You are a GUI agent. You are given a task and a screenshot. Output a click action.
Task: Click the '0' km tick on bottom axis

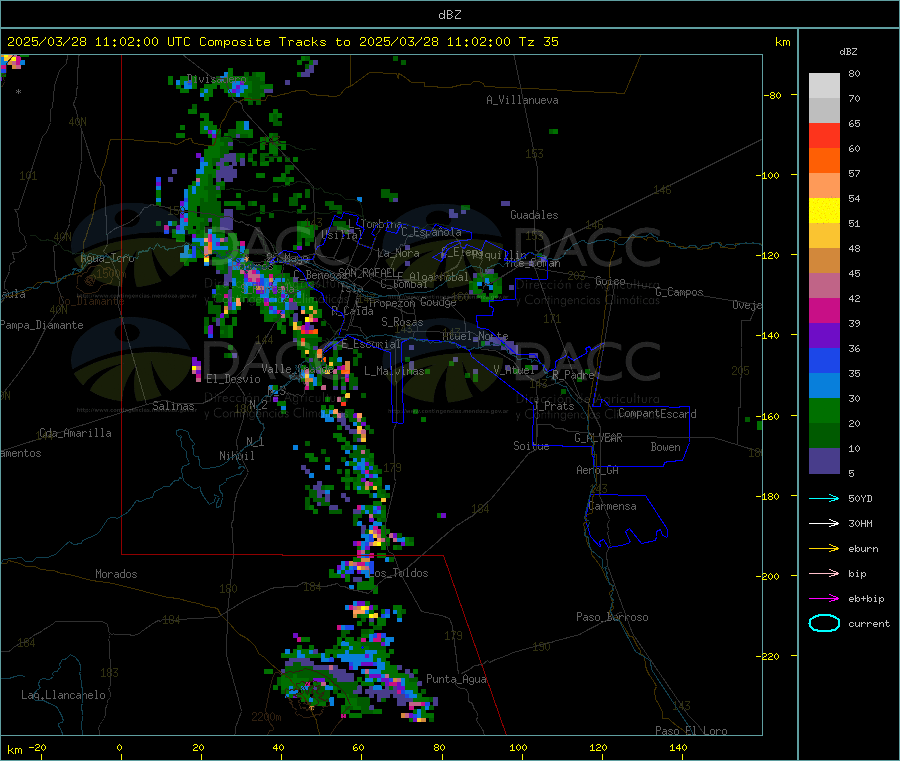(x=119, y=747)
